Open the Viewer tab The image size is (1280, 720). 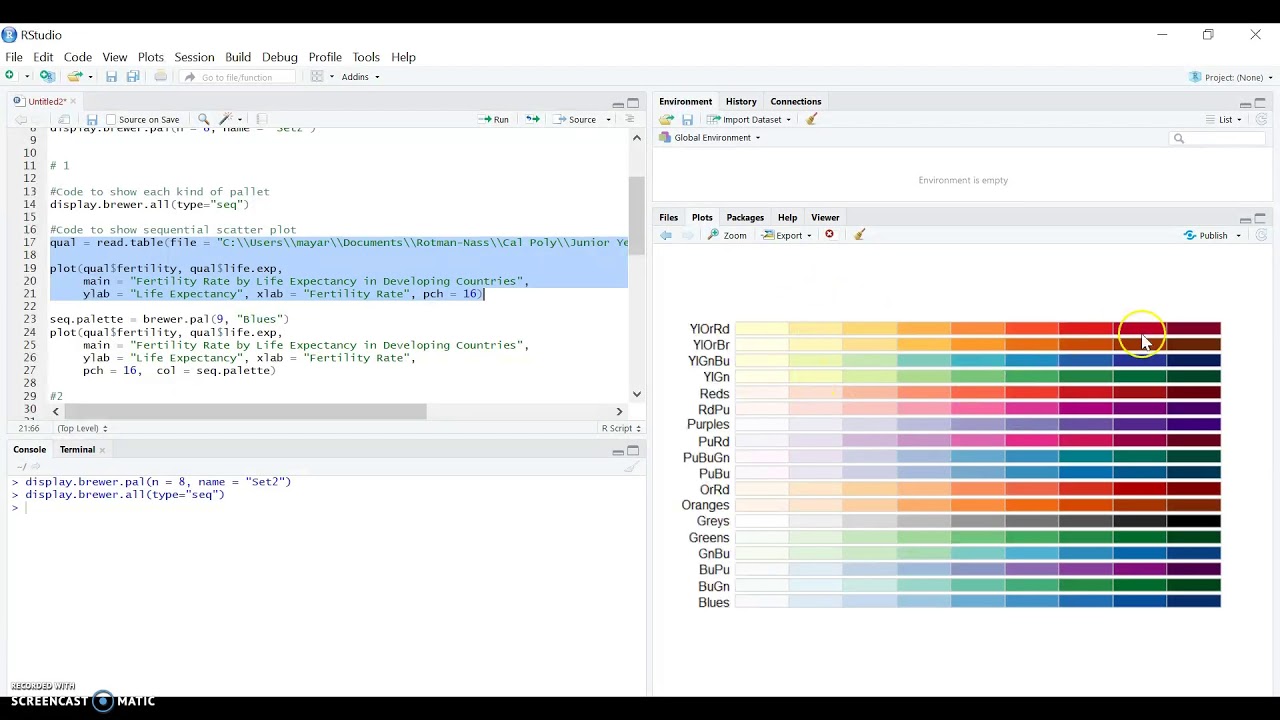point(825,217)
